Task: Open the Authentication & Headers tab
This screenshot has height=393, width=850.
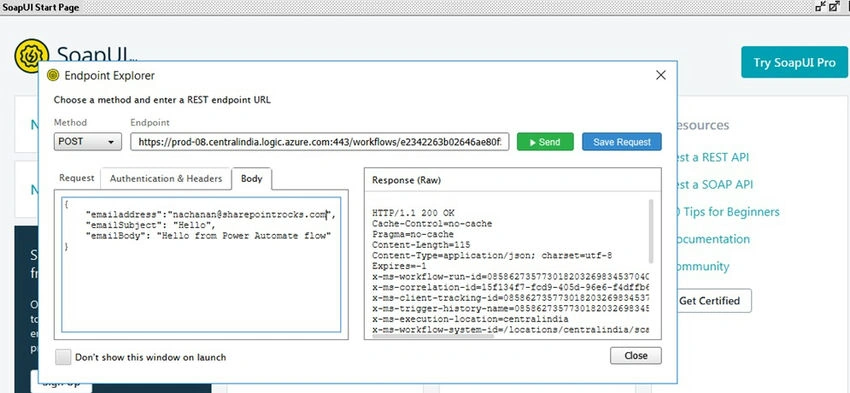Action: click(x=166, y=178)
